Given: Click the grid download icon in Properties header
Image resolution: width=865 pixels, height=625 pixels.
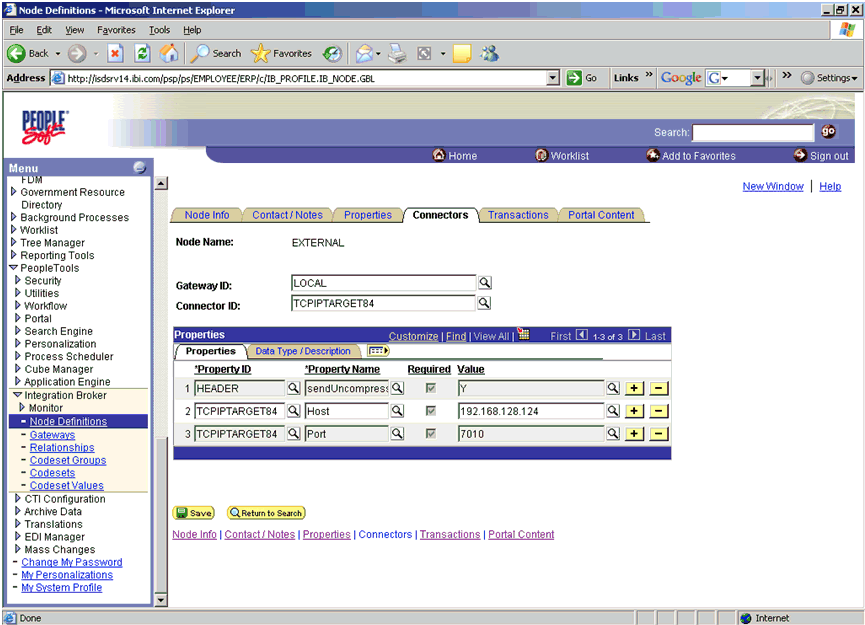Looking at the screenshot, I should click(x=522, y=335).
